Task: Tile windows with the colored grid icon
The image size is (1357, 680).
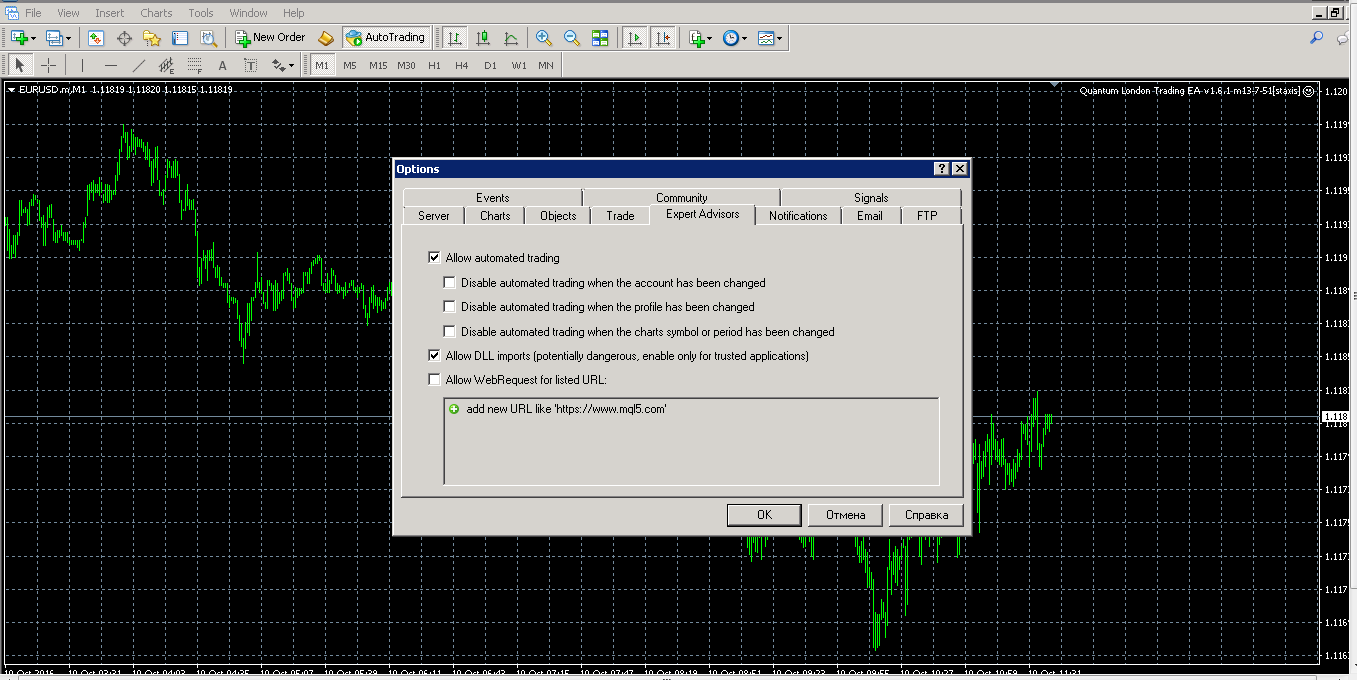Action: pos(600,38)
